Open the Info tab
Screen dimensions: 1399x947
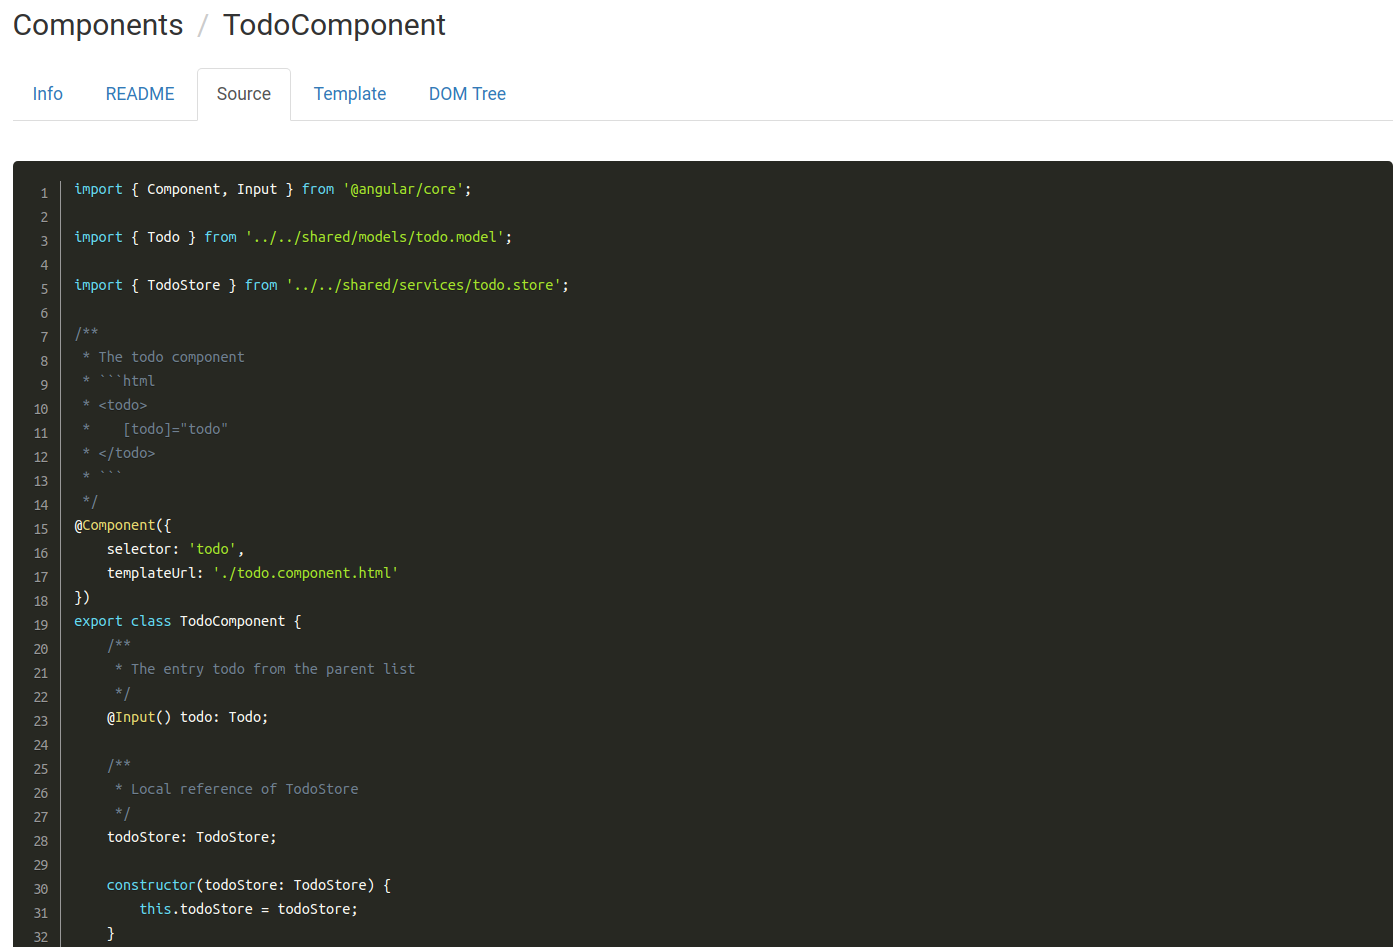pos(48,94)
